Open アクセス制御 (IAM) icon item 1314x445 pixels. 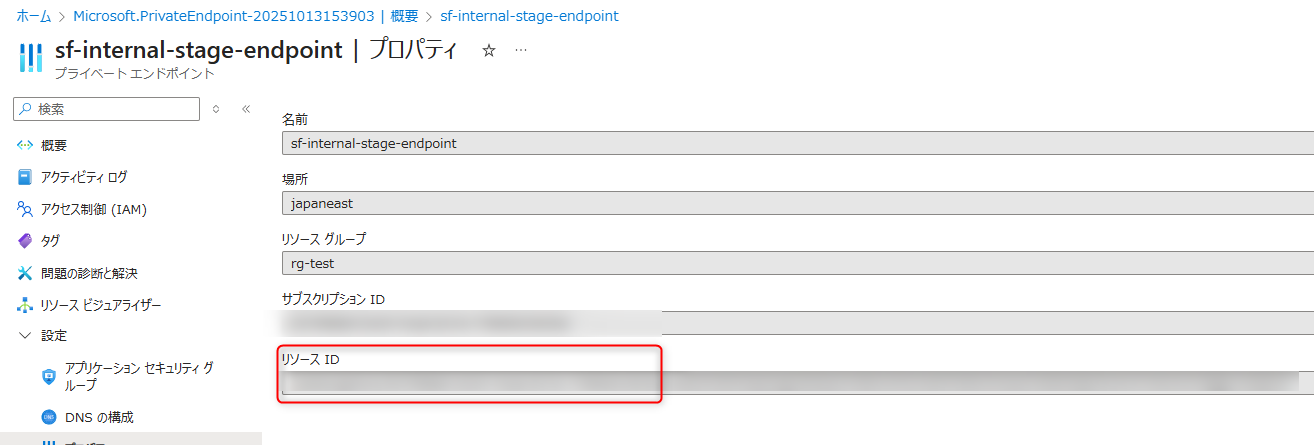pyautogui.click(x=26, y=209)
